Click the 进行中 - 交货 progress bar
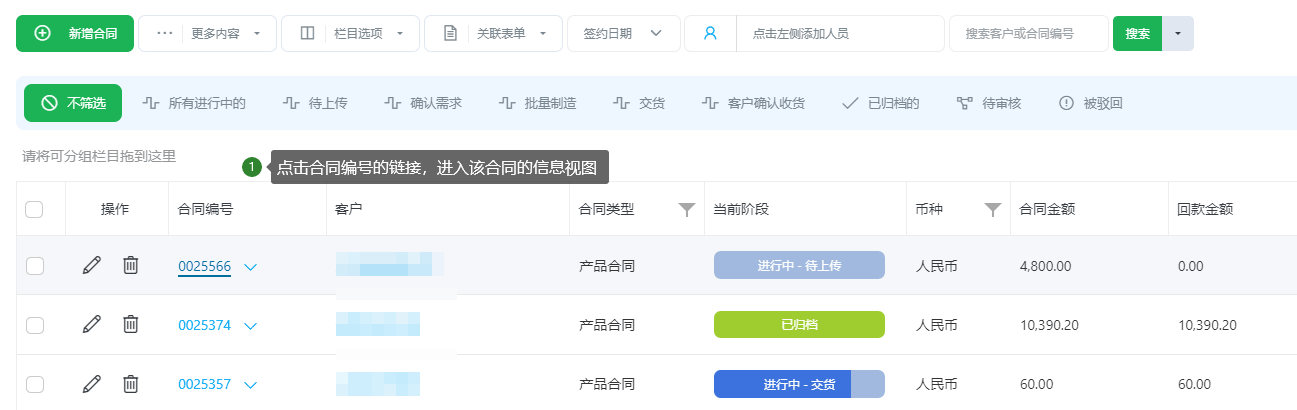 [x=798, y=384]
